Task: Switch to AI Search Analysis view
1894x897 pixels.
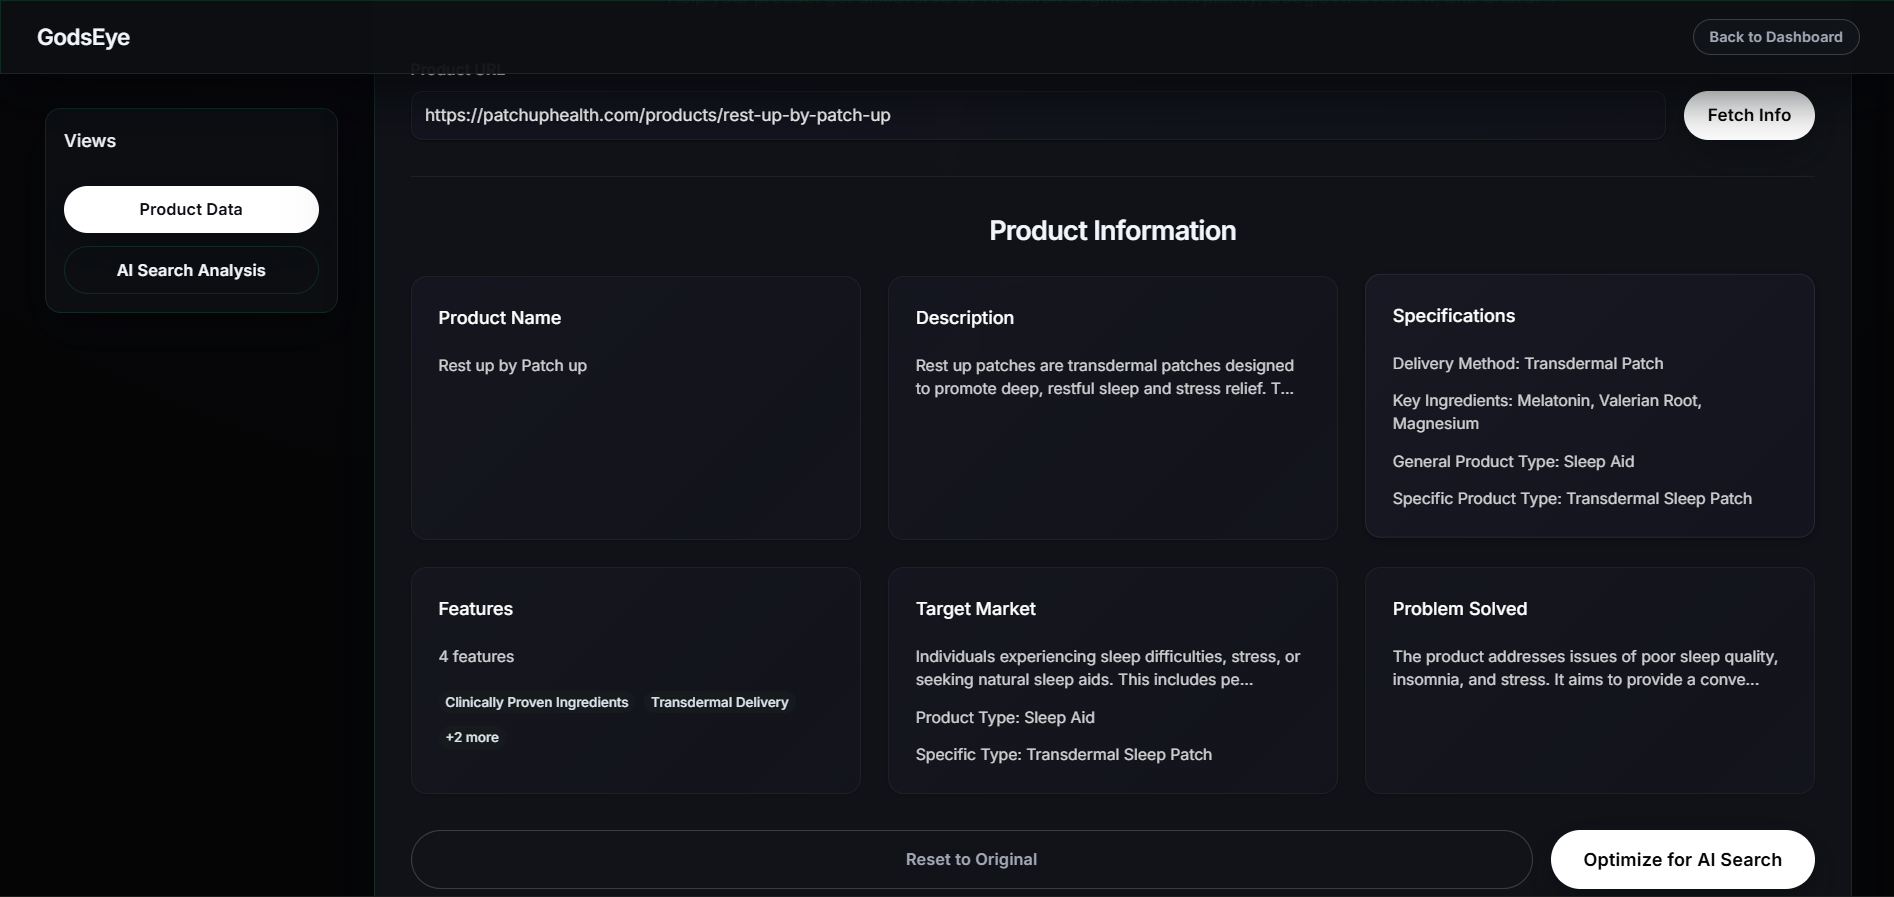Action: 191,270
